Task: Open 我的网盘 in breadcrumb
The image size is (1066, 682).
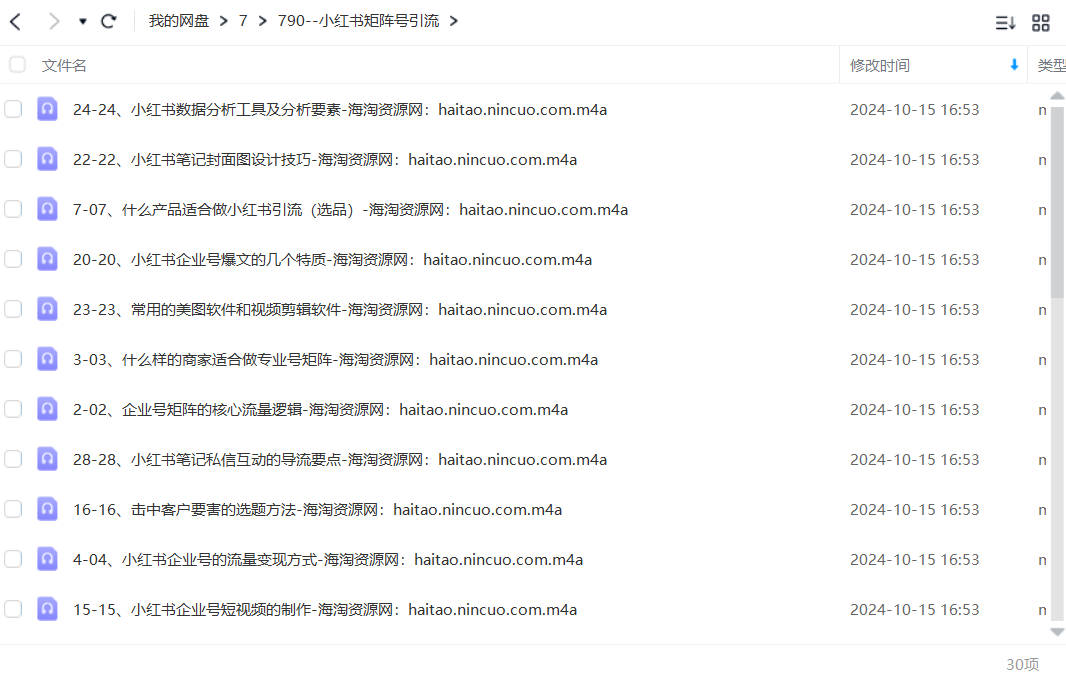Action: click(179, 21)
